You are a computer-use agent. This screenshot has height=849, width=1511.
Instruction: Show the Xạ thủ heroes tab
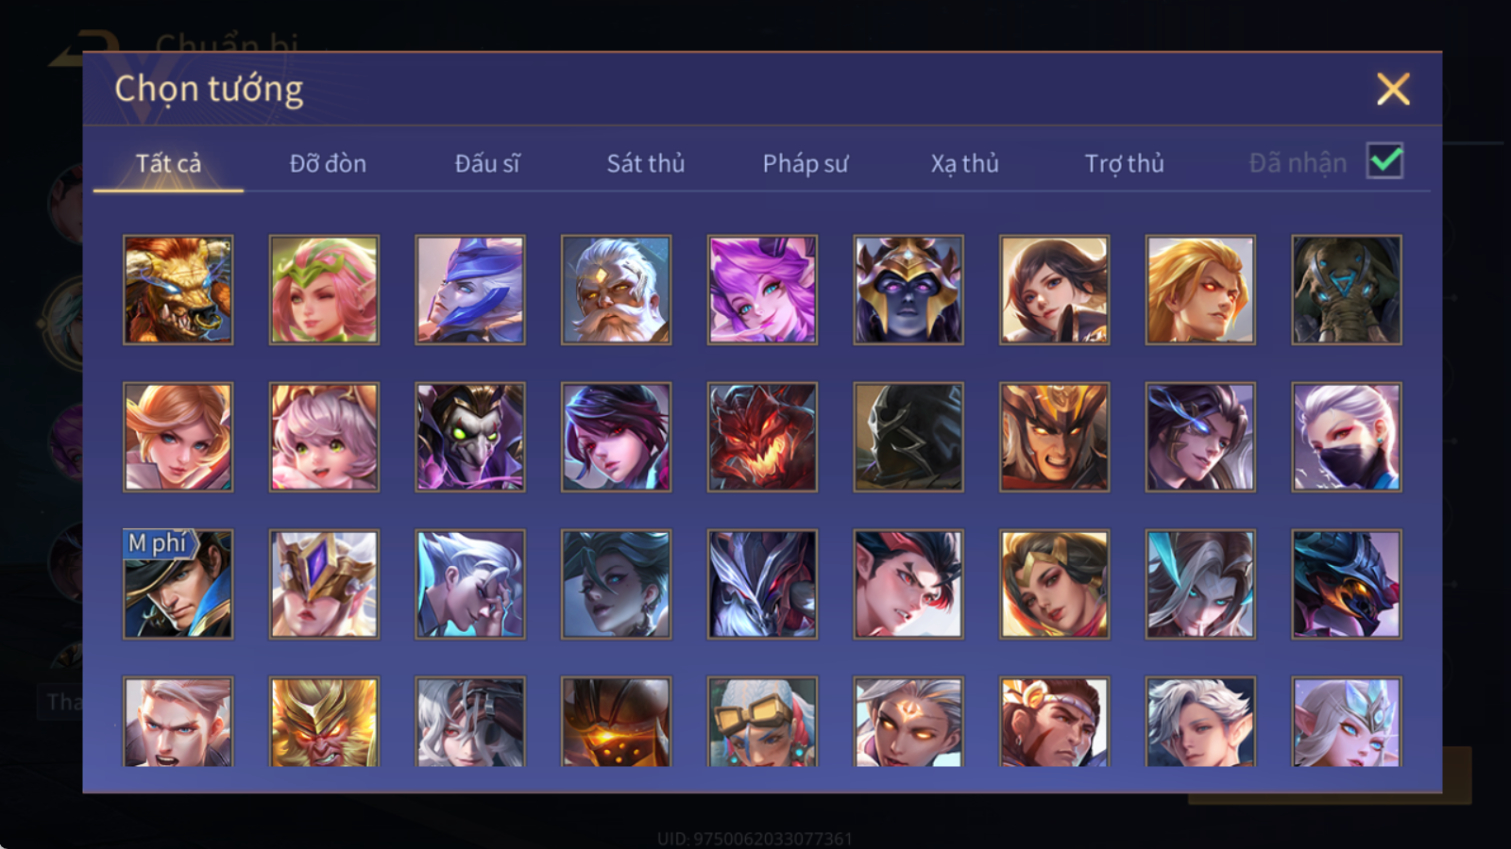coord(965,163)
